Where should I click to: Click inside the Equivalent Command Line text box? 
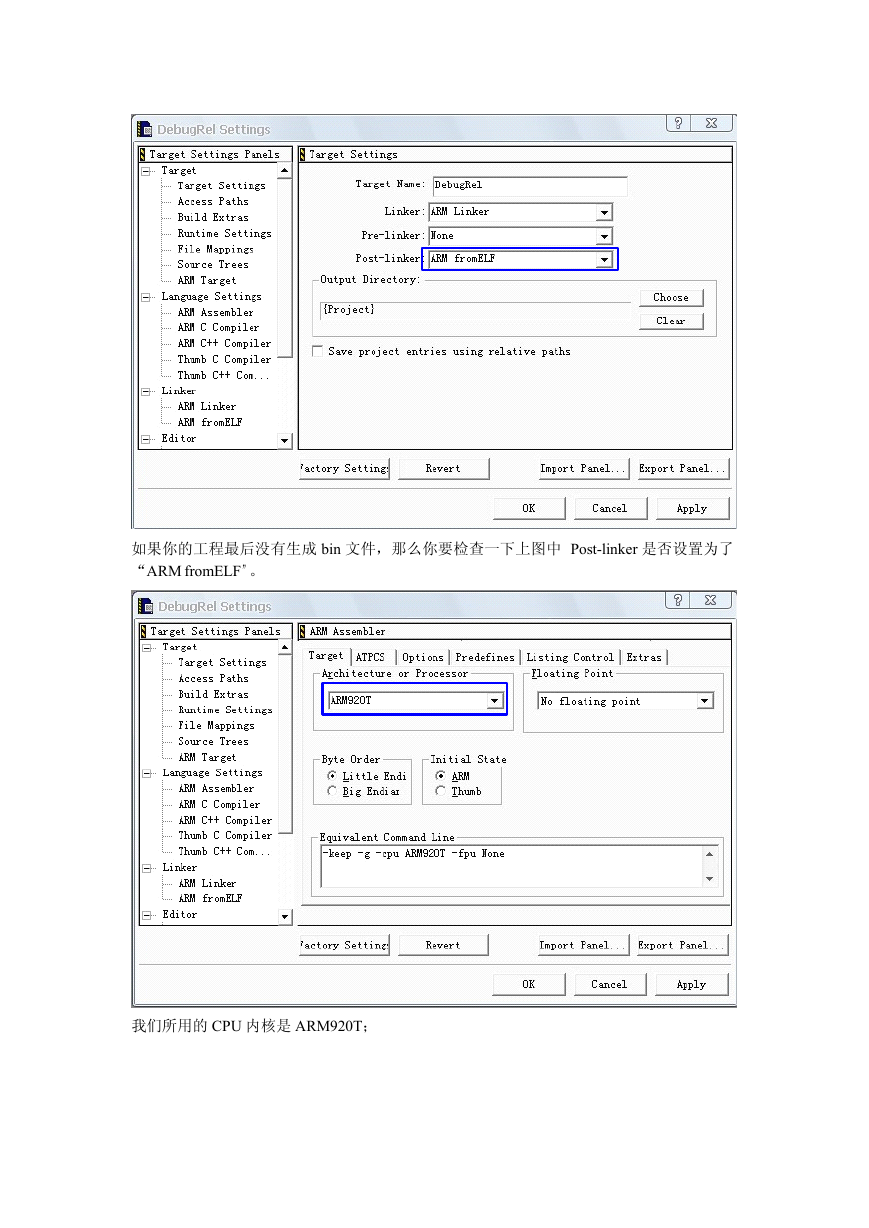[x=510, y=866]
